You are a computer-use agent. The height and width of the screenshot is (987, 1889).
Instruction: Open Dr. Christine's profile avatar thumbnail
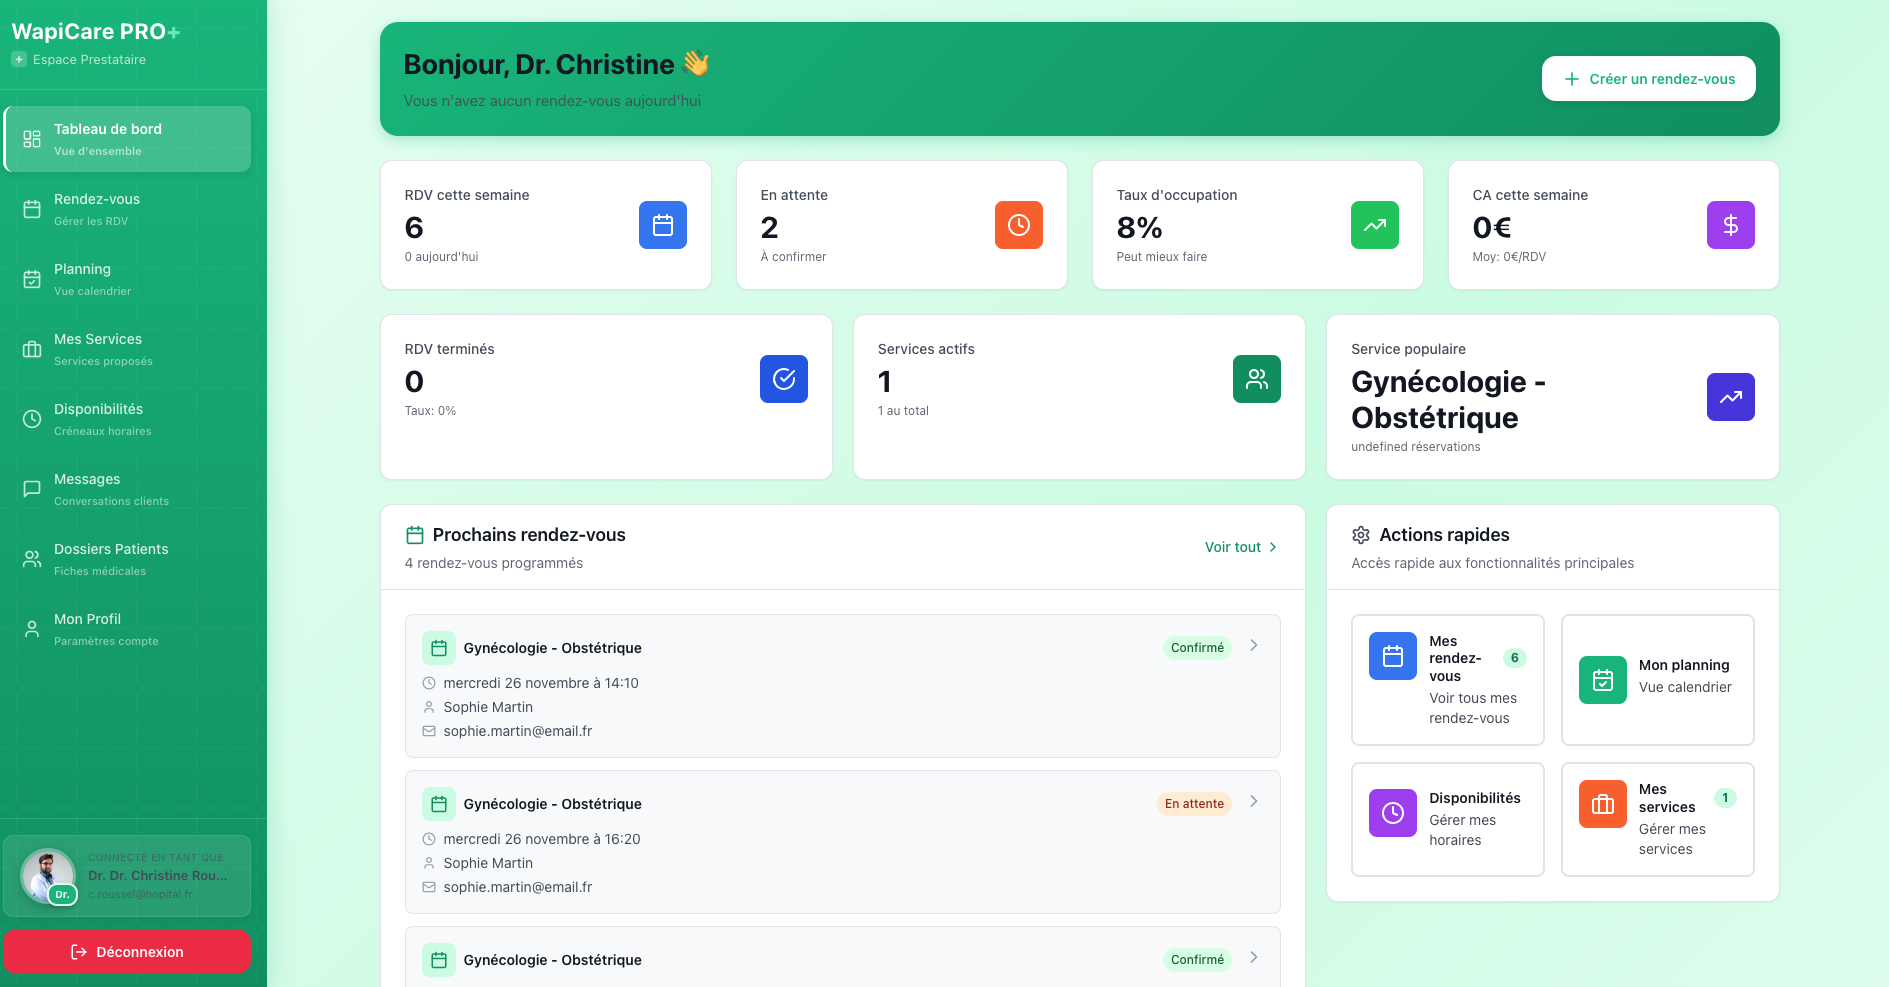coord(47,876)
